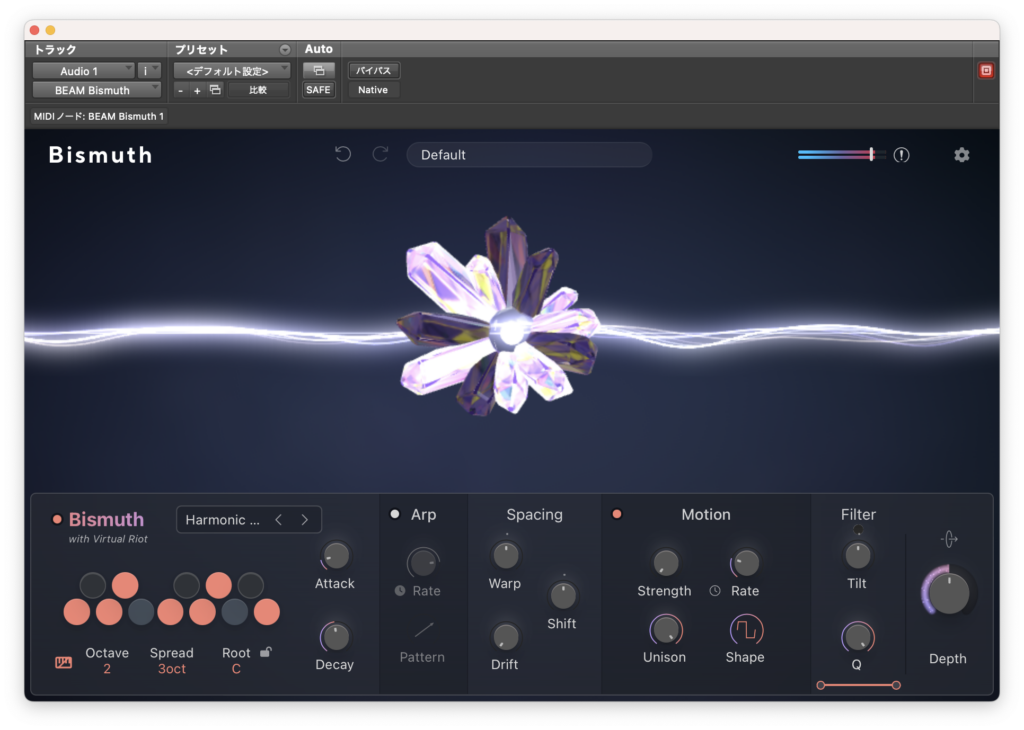1024x730 pixels.
Task: Click the Motion Rate clock sync icon
Action: pos(715,591)
